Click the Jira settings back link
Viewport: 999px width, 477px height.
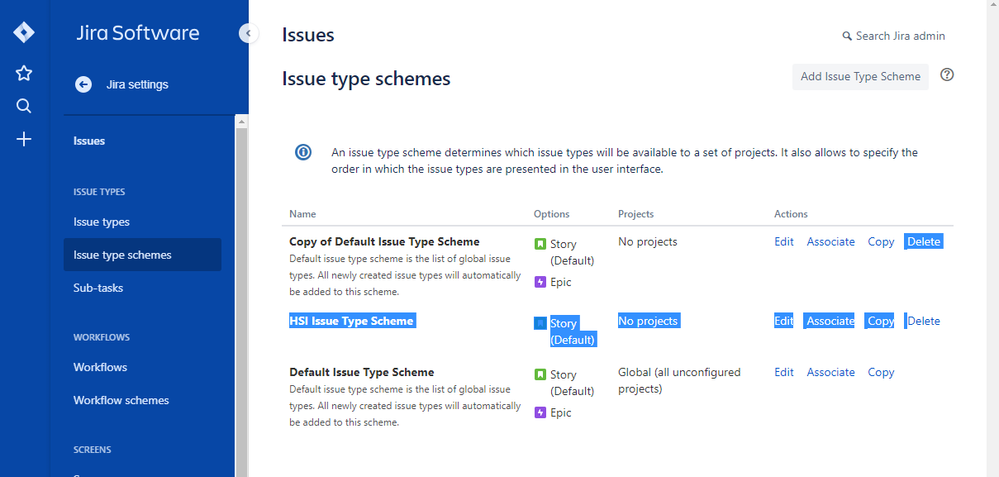[x=137, y=85]
